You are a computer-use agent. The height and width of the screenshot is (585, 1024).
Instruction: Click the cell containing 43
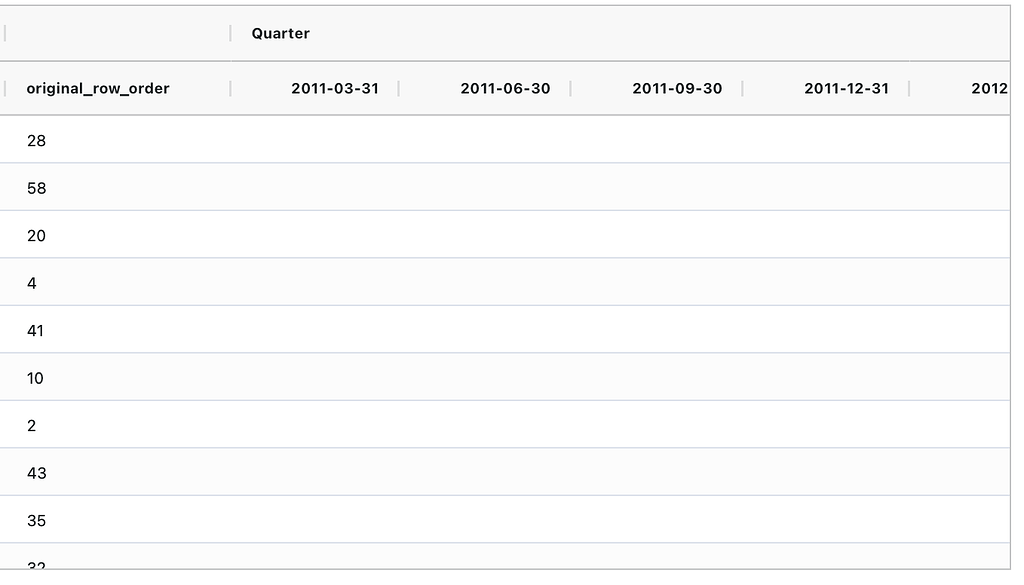coord(37,473)
